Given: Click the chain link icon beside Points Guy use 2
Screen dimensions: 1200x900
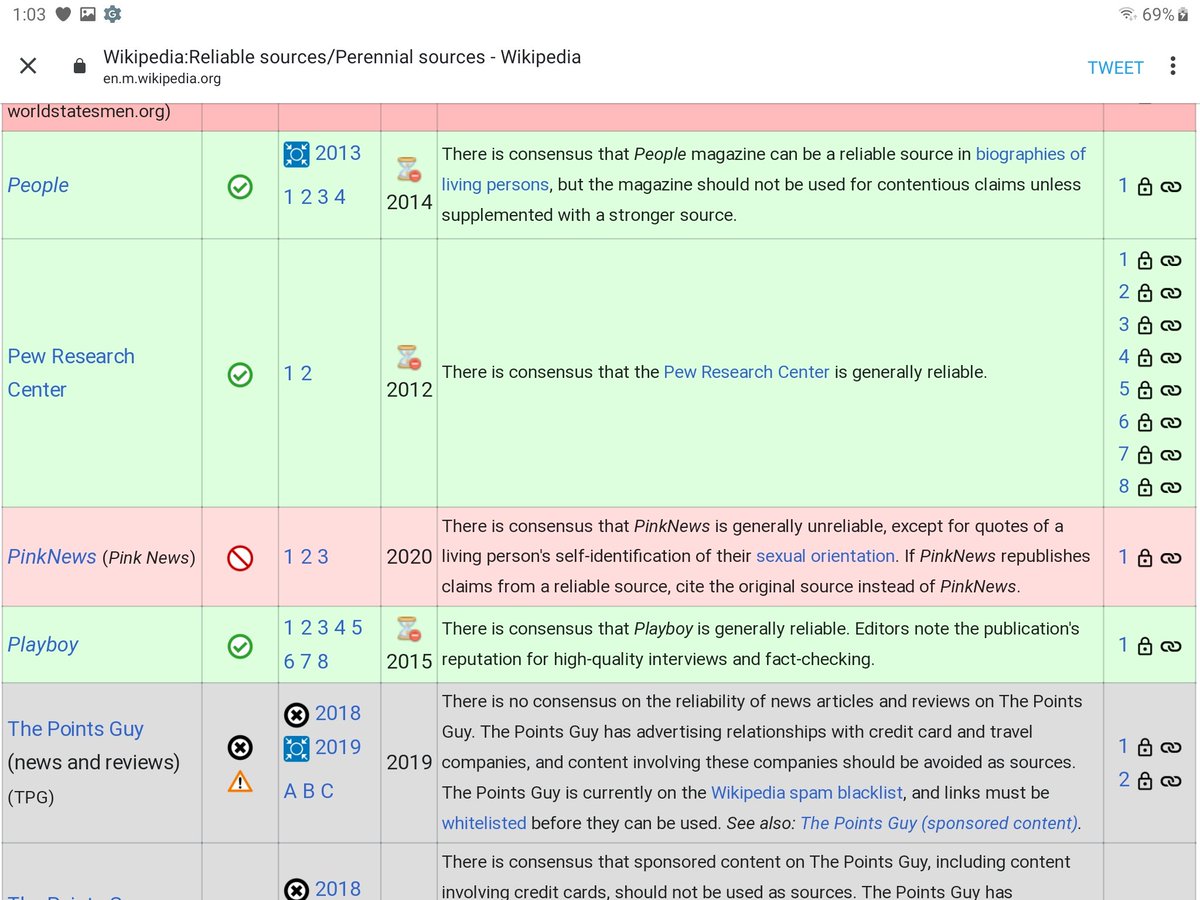Looking at the screenshot, I should [1171, 781].
